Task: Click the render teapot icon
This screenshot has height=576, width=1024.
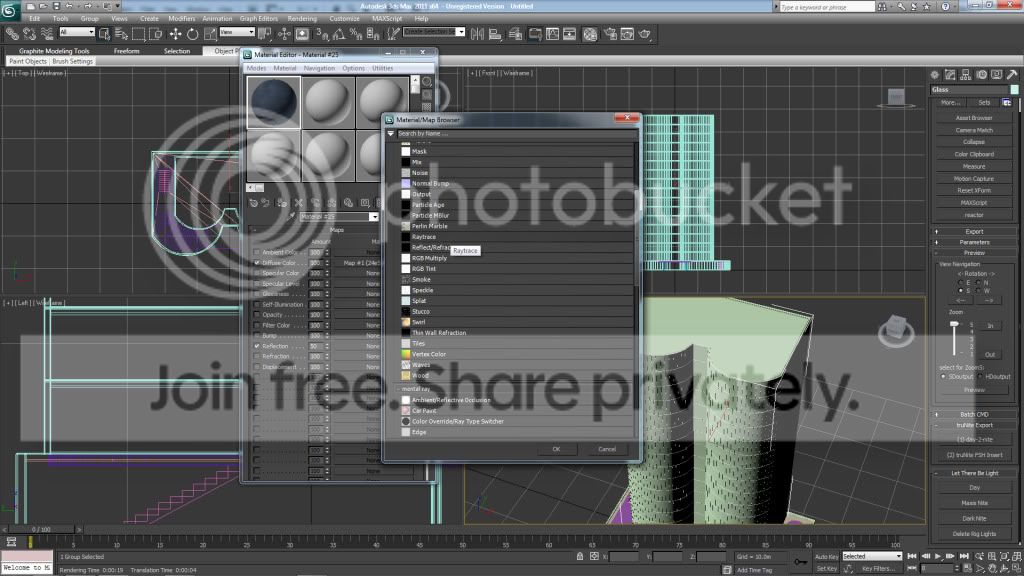Action: [645, 34]
